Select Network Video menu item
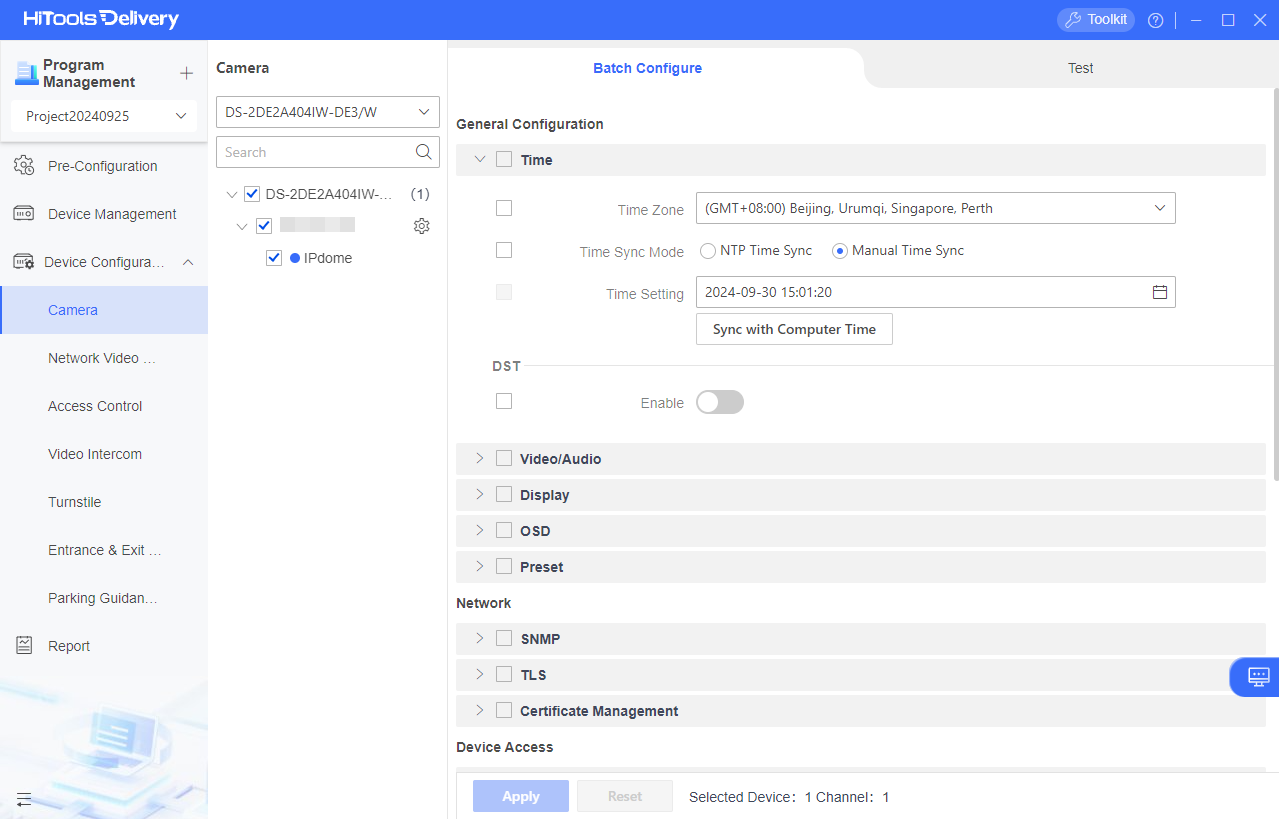The image size is (1279, 819). [x=102, y=358]
